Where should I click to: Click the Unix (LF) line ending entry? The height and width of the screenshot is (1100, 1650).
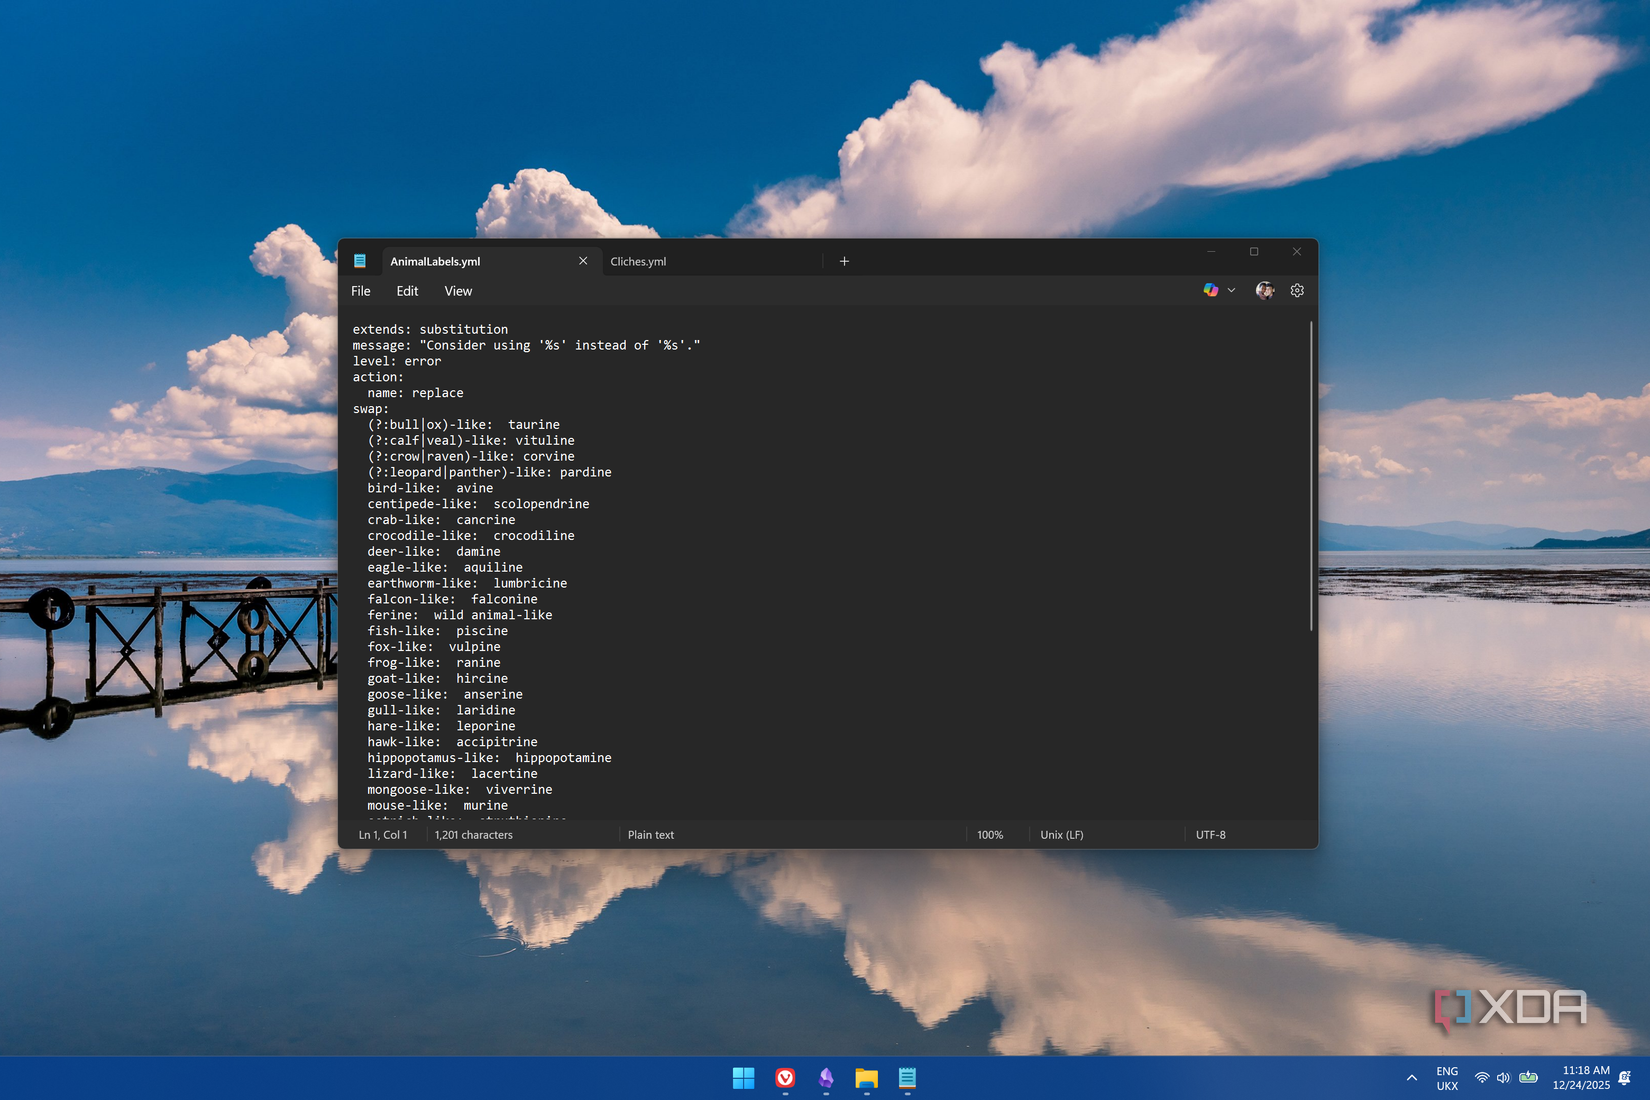(1062, 835)
